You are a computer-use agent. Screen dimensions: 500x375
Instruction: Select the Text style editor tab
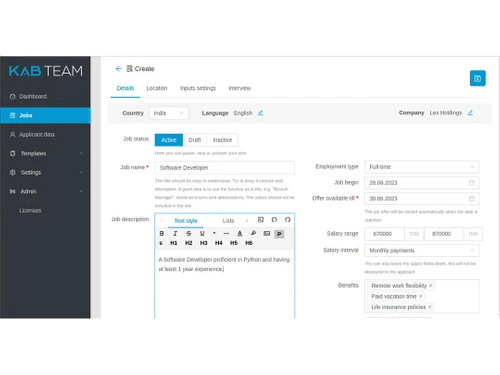pos(186,221)
